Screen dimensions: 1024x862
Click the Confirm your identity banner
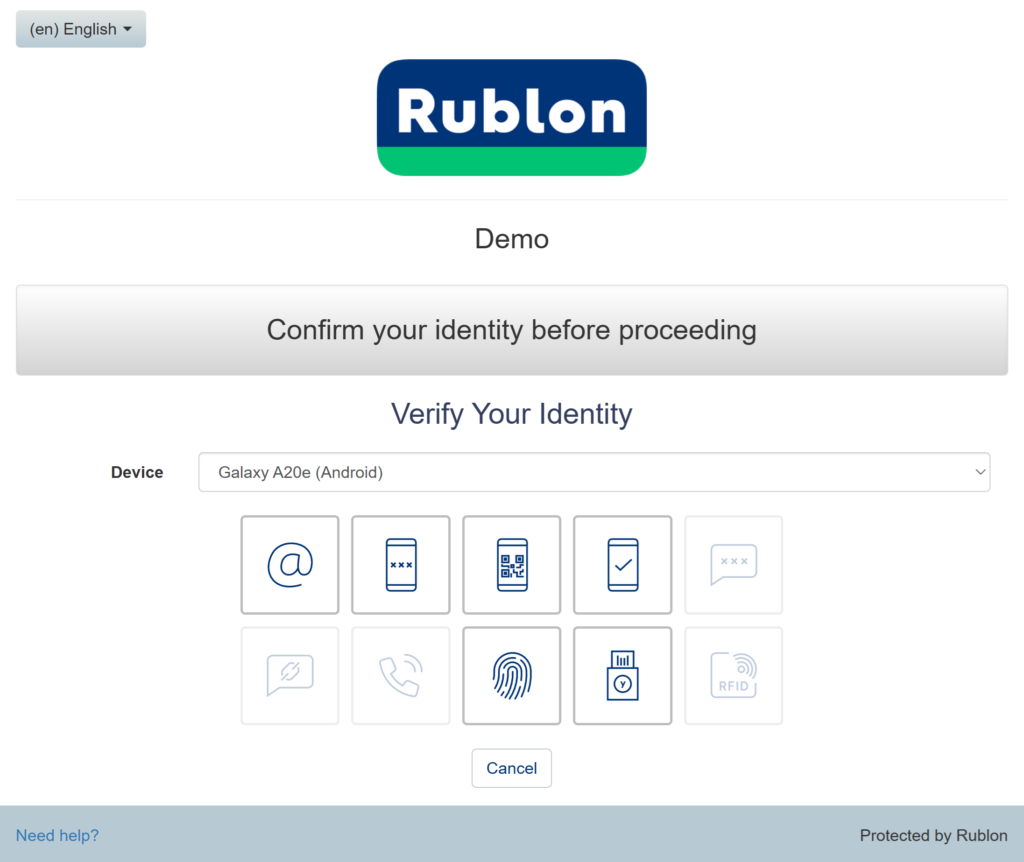tap(511, 330)
